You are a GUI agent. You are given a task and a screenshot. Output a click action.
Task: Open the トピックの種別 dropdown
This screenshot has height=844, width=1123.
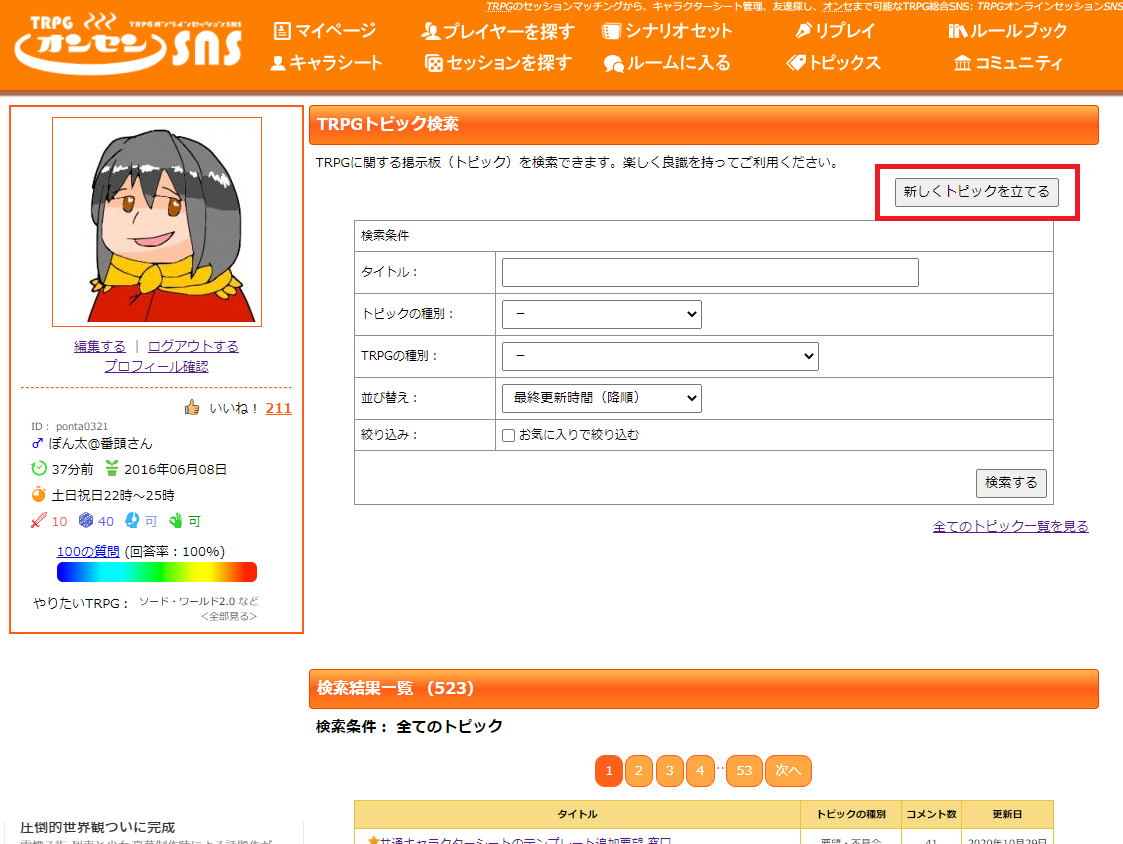602,315
